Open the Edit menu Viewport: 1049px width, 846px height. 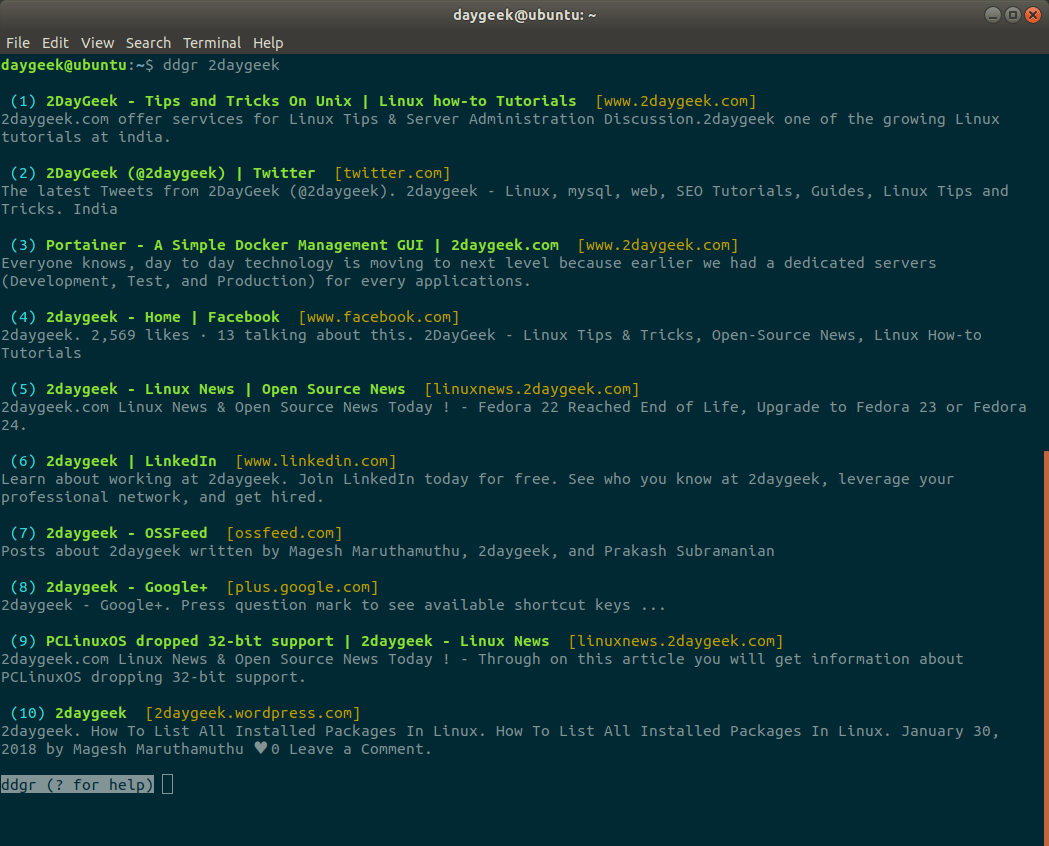click(55, 43)
